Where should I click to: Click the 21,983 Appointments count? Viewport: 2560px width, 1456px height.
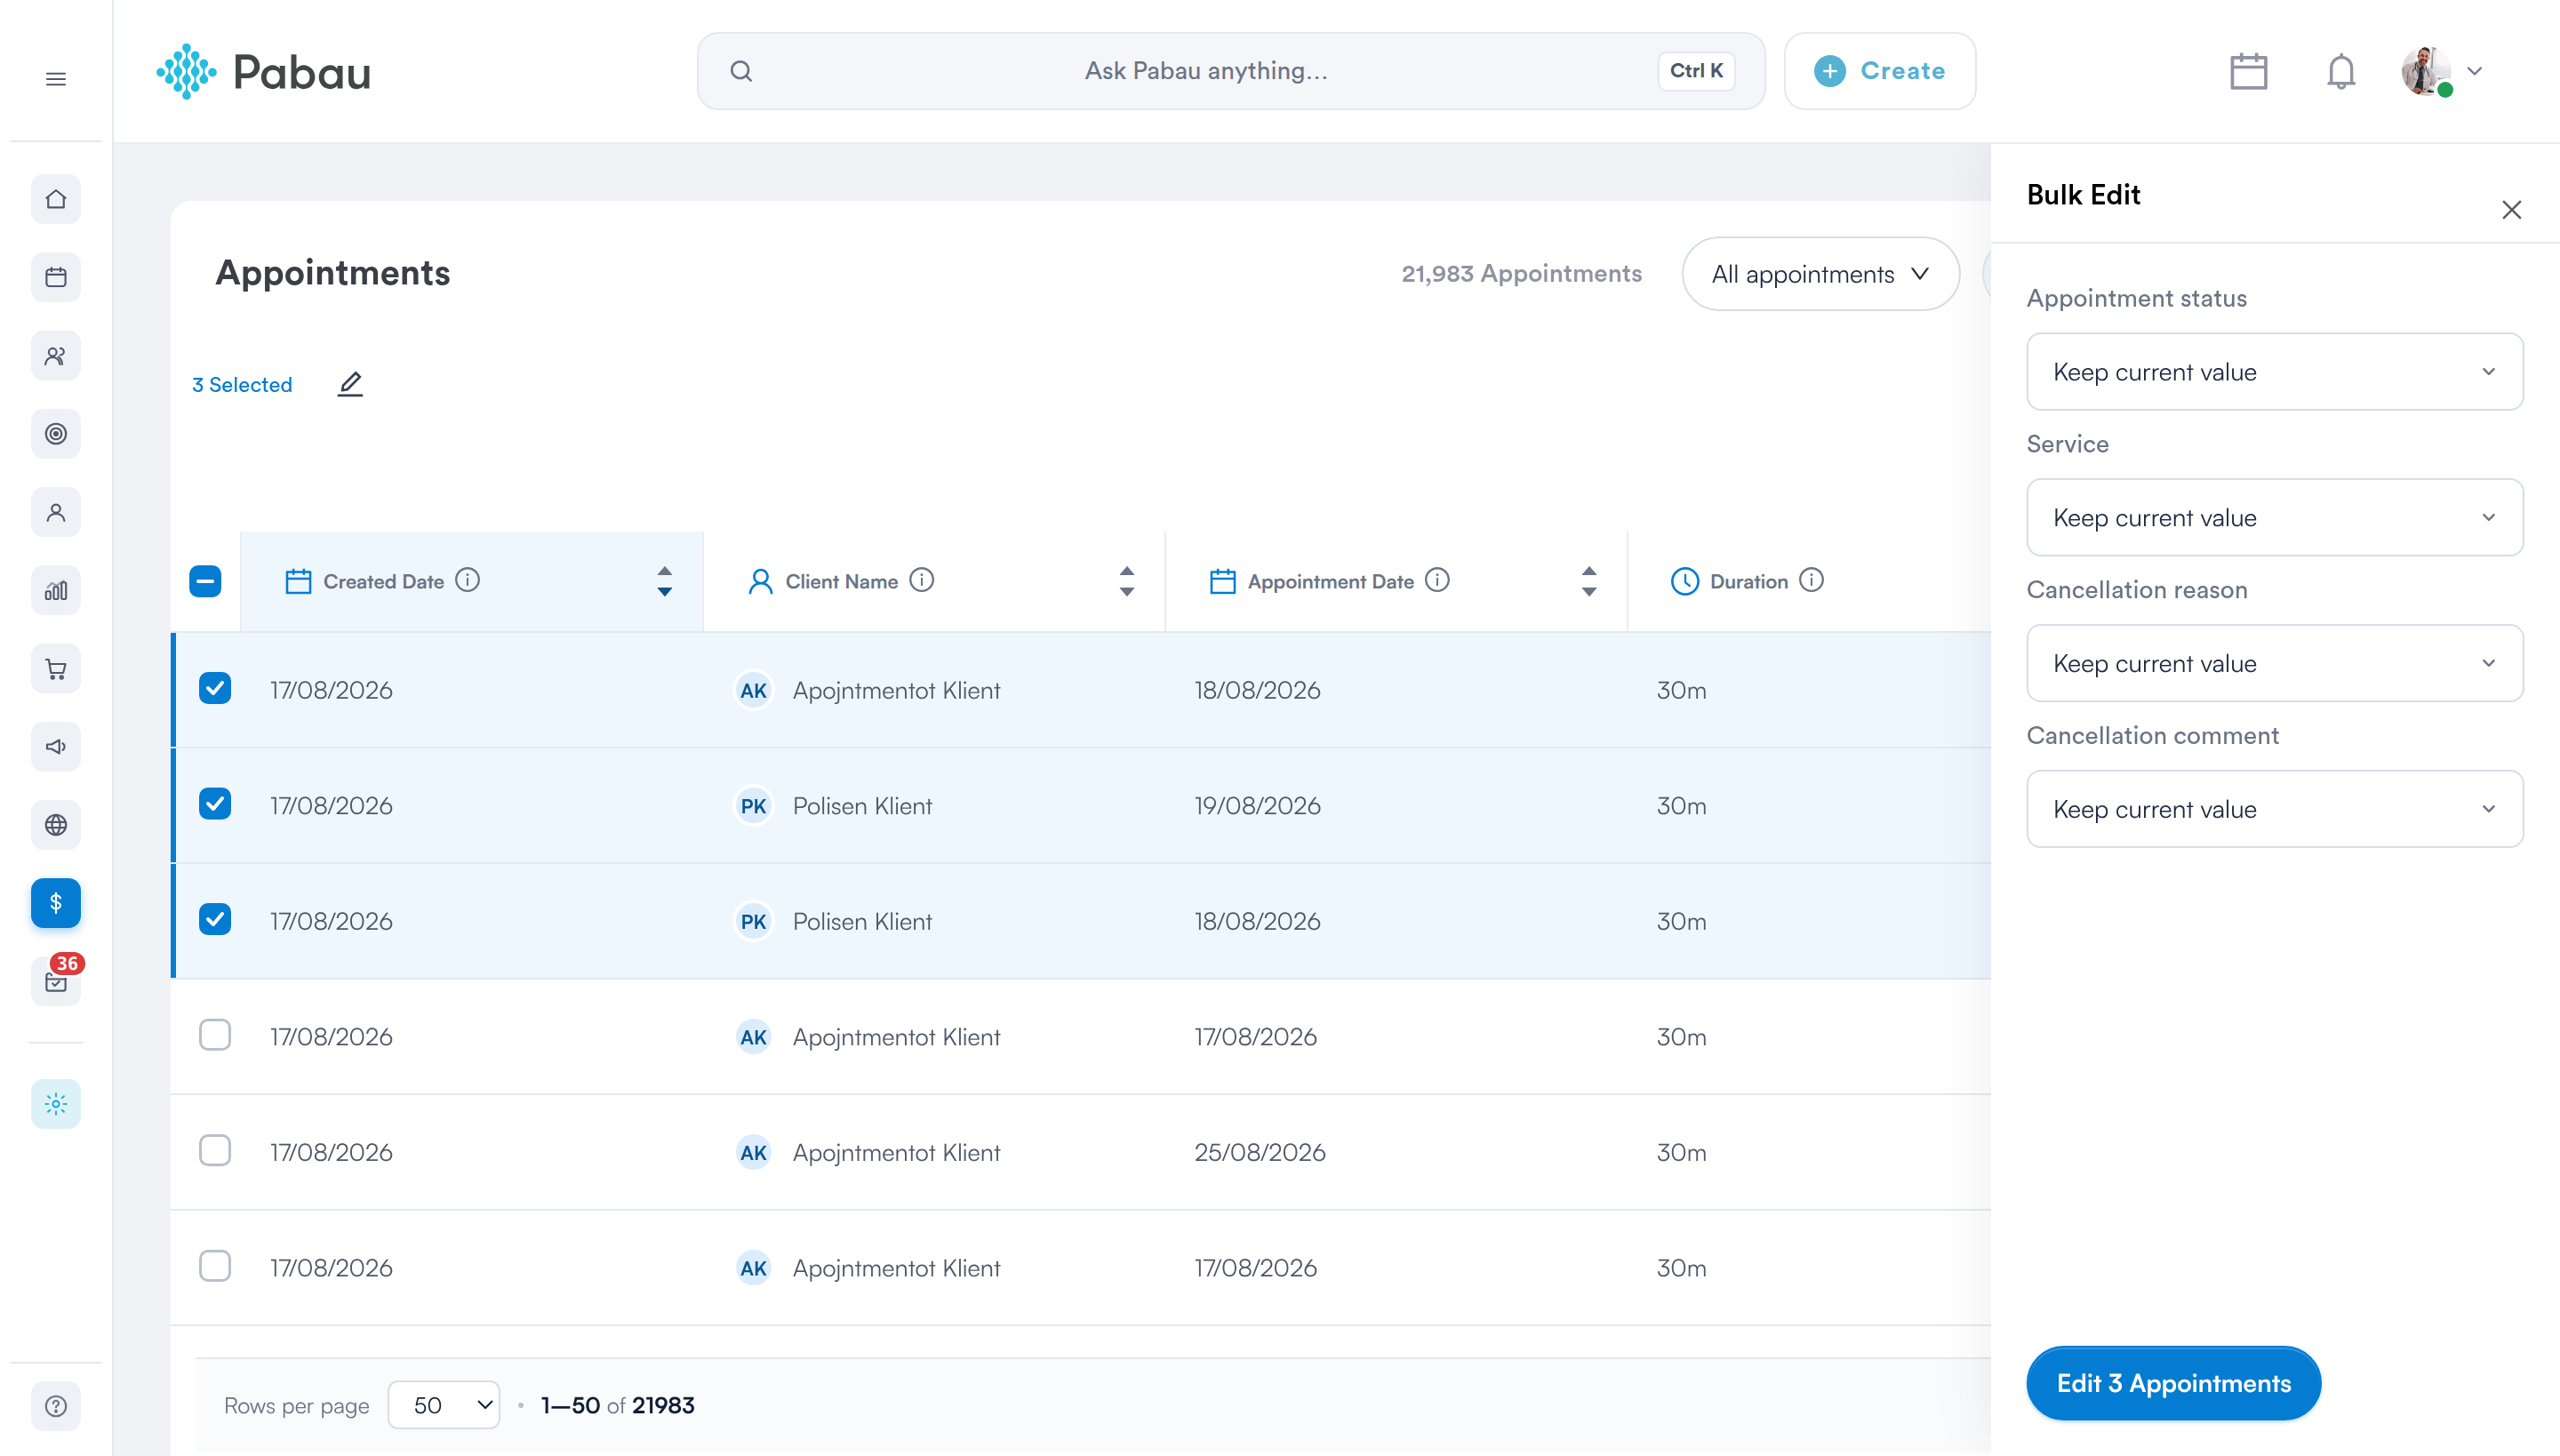[x=1521, y=274]
